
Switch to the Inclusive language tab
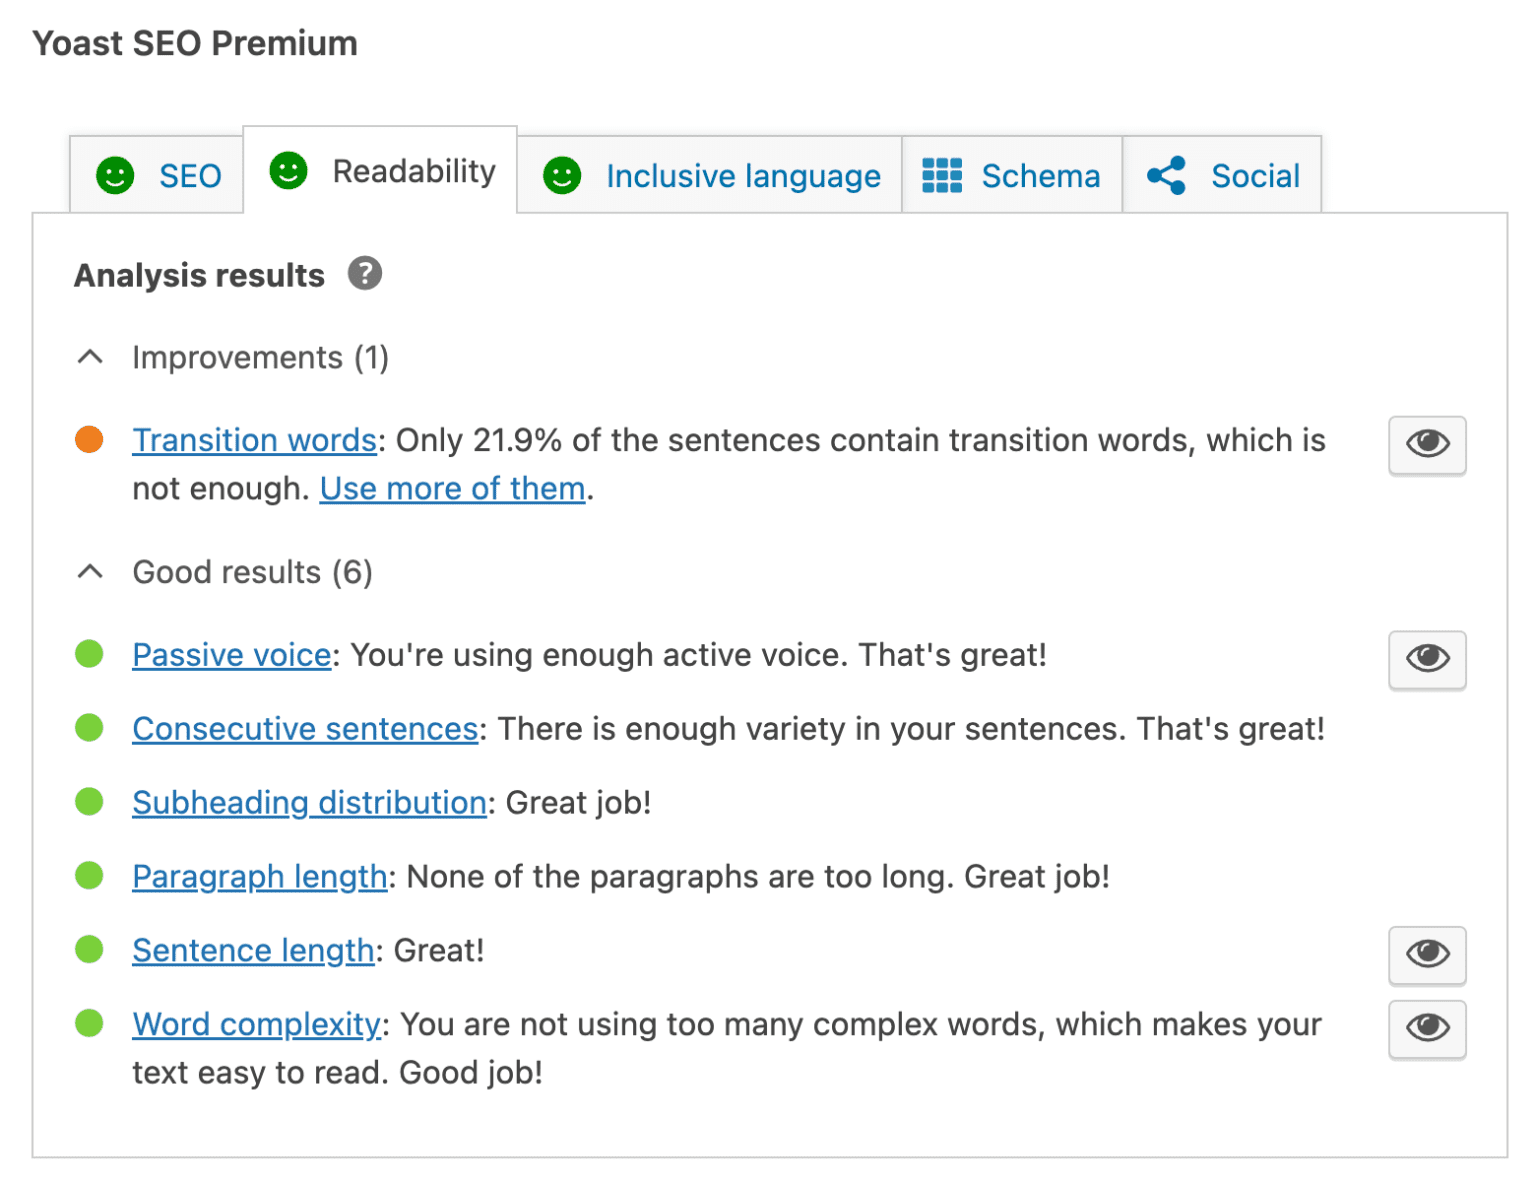click(710, 175)
